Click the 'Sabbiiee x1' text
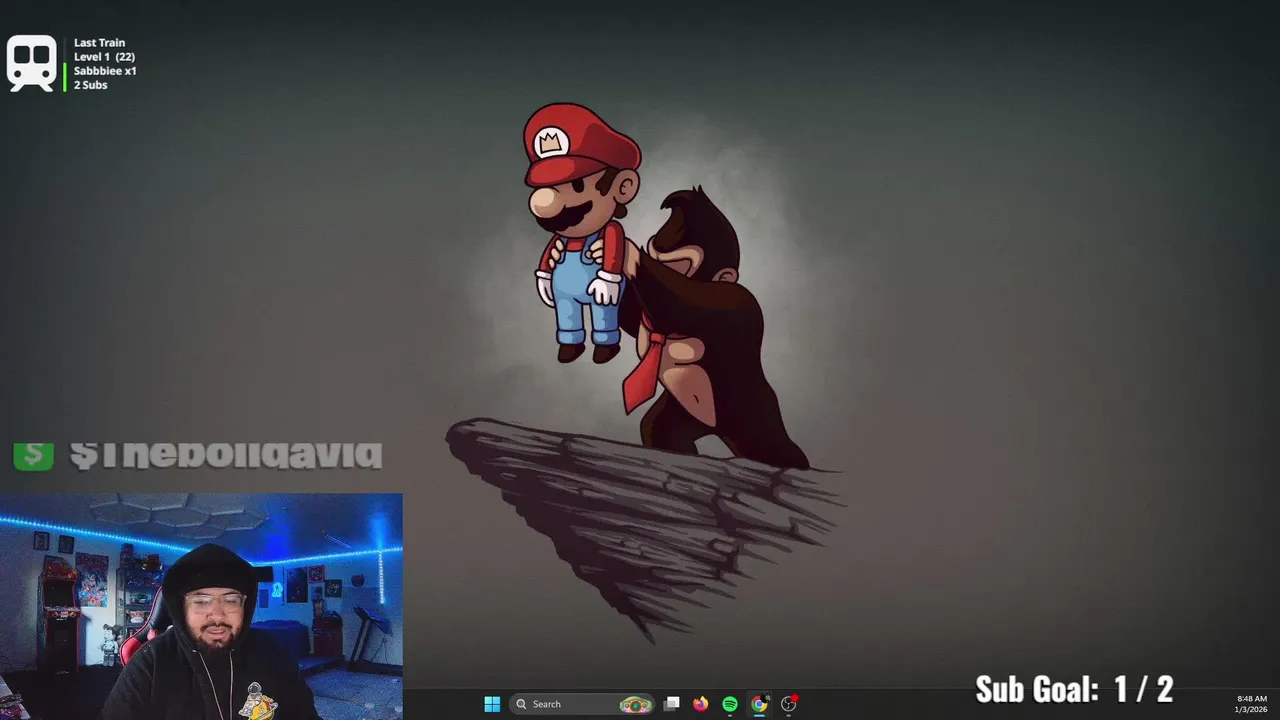Image resolution: width=1280 pixels, height=720 pixels. (x=105, y=71)
